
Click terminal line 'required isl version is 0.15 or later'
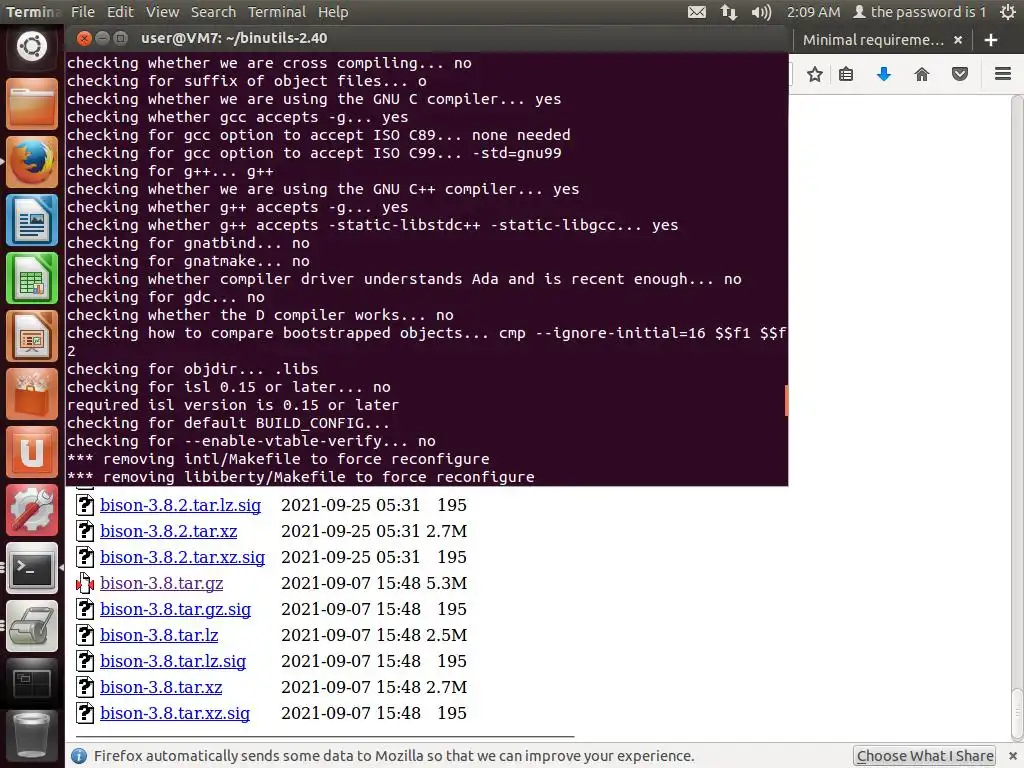pyautogui.click(x=232, y=405)
